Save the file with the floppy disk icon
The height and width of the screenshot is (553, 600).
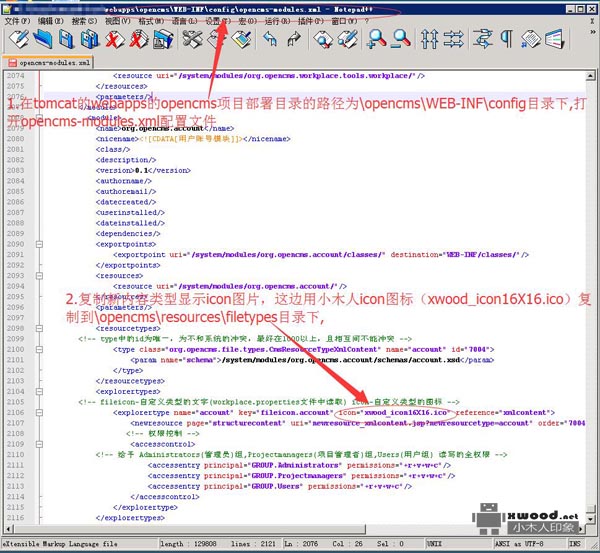coord(66,39)
